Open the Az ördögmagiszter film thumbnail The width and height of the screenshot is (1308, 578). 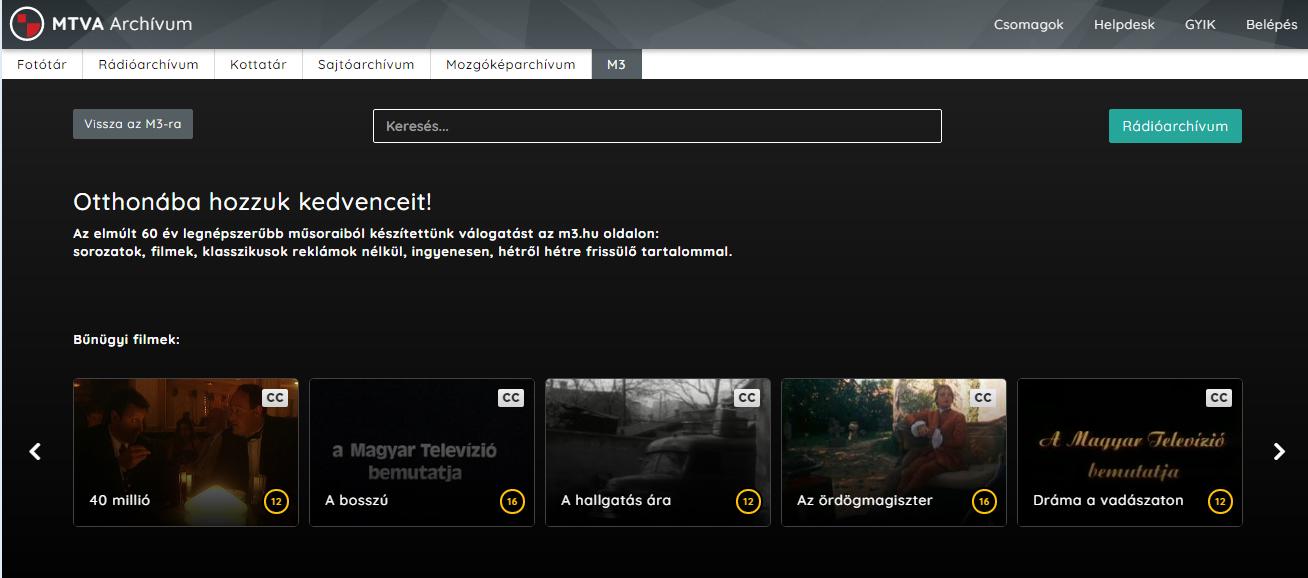click(894, 452)
